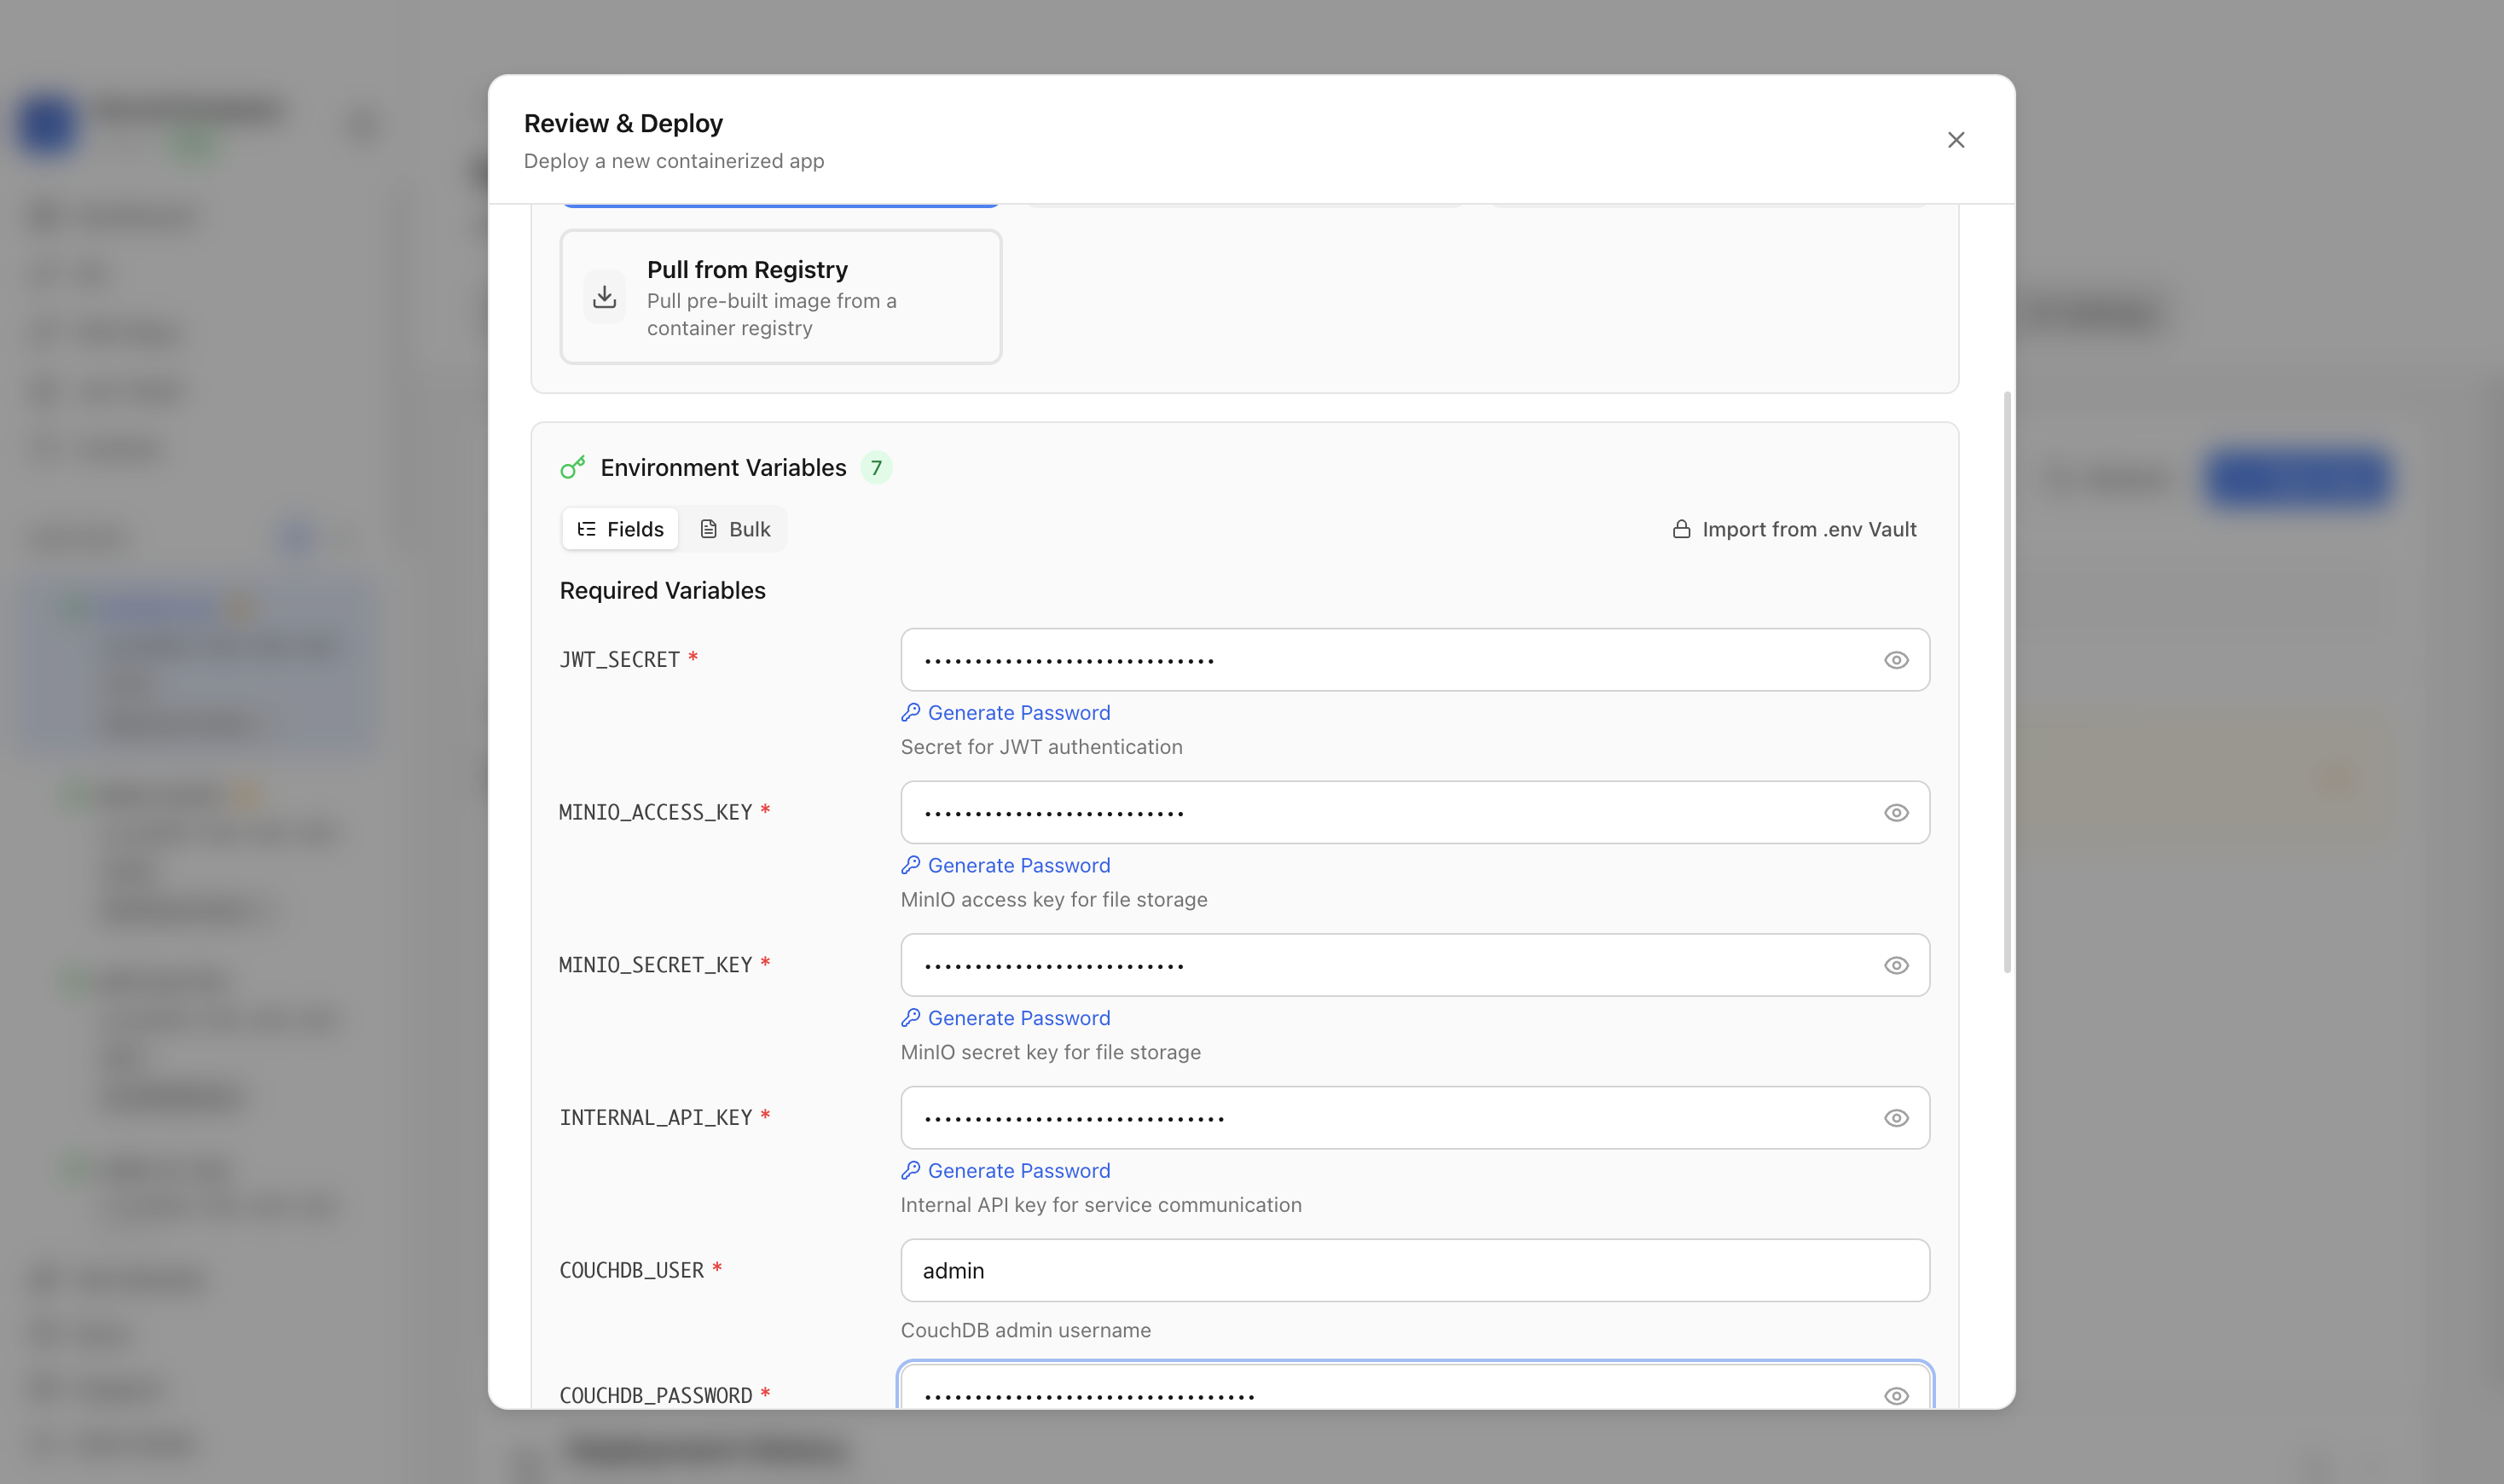Focus the COUCHDB_PASSWORD input field

click(x=1415, y=1386)
